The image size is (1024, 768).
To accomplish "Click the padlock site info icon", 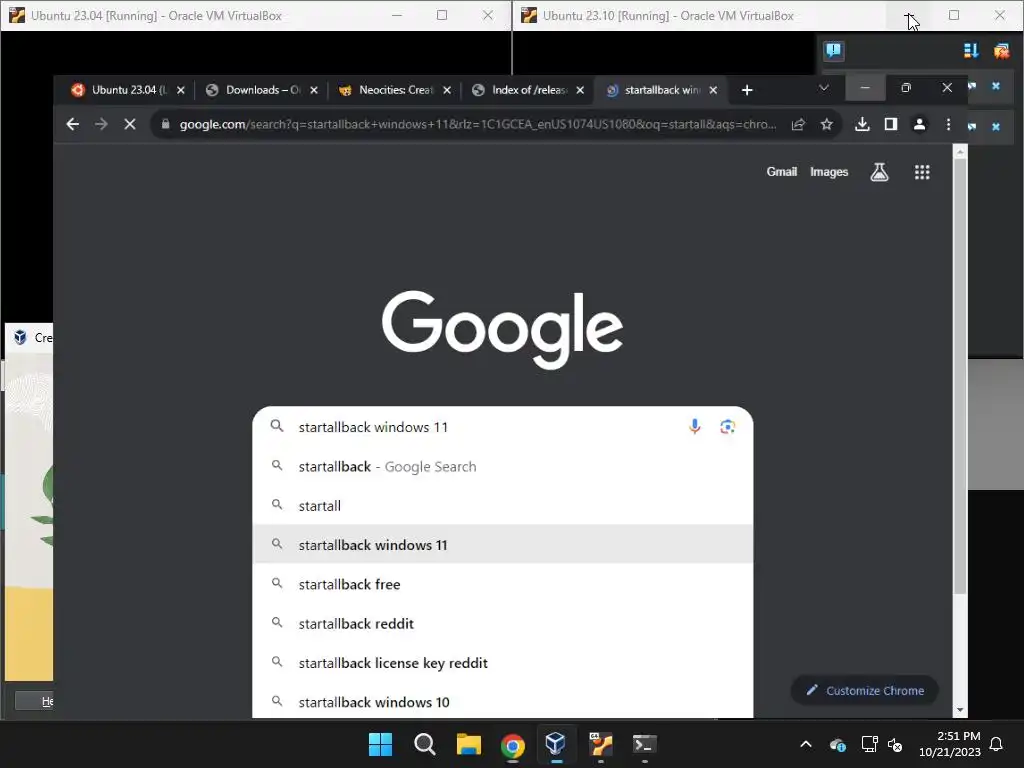I will click(x=165, y=124).
